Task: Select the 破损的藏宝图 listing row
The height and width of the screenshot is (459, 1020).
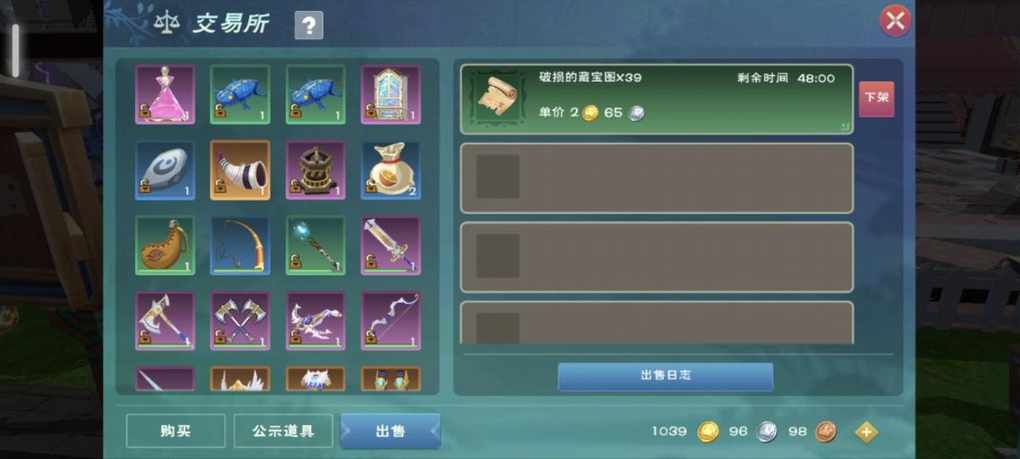Action: click(x=657, y=99)
